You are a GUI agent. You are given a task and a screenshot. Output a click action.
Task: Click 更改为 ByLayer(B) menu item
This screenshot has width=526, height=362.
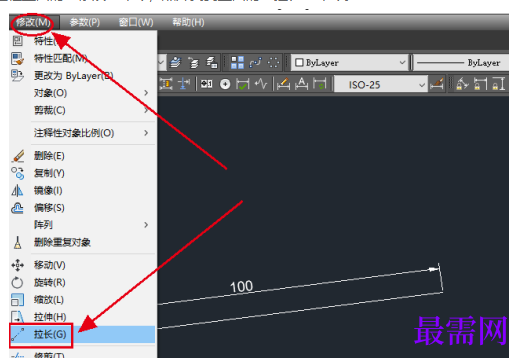pos(83,76)
